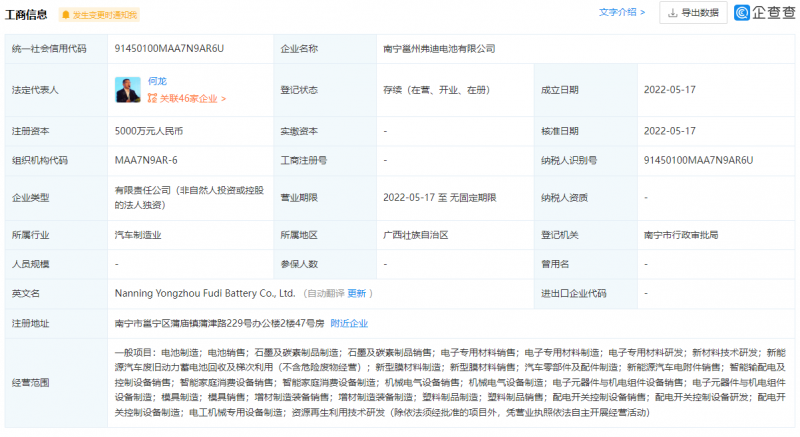
Task: Click the industry value 汽车制造业
Action: [137, 235]
